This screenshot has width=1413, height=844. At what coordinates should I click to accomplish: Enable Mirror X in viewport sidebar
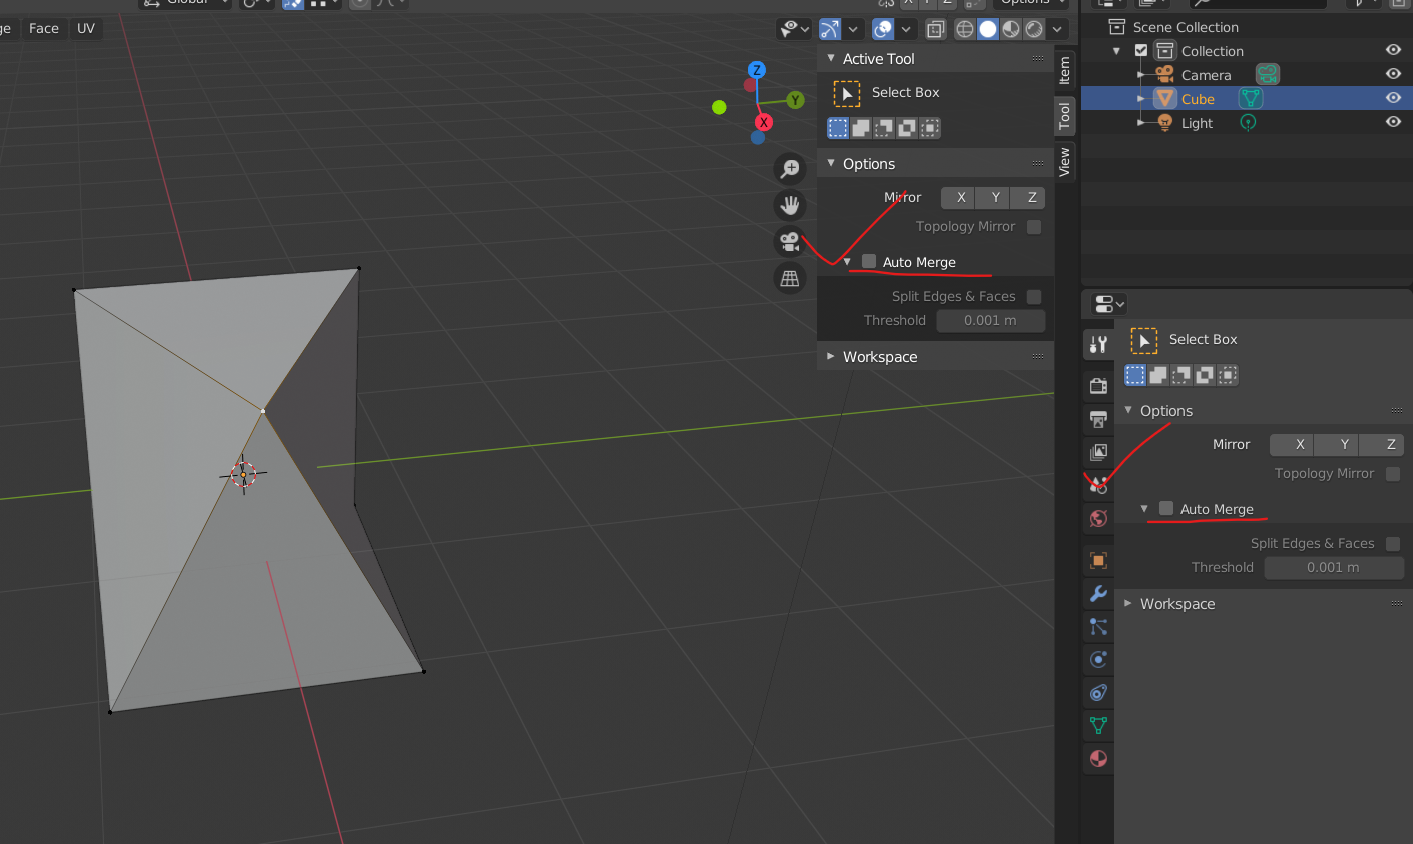click(960, 198)
